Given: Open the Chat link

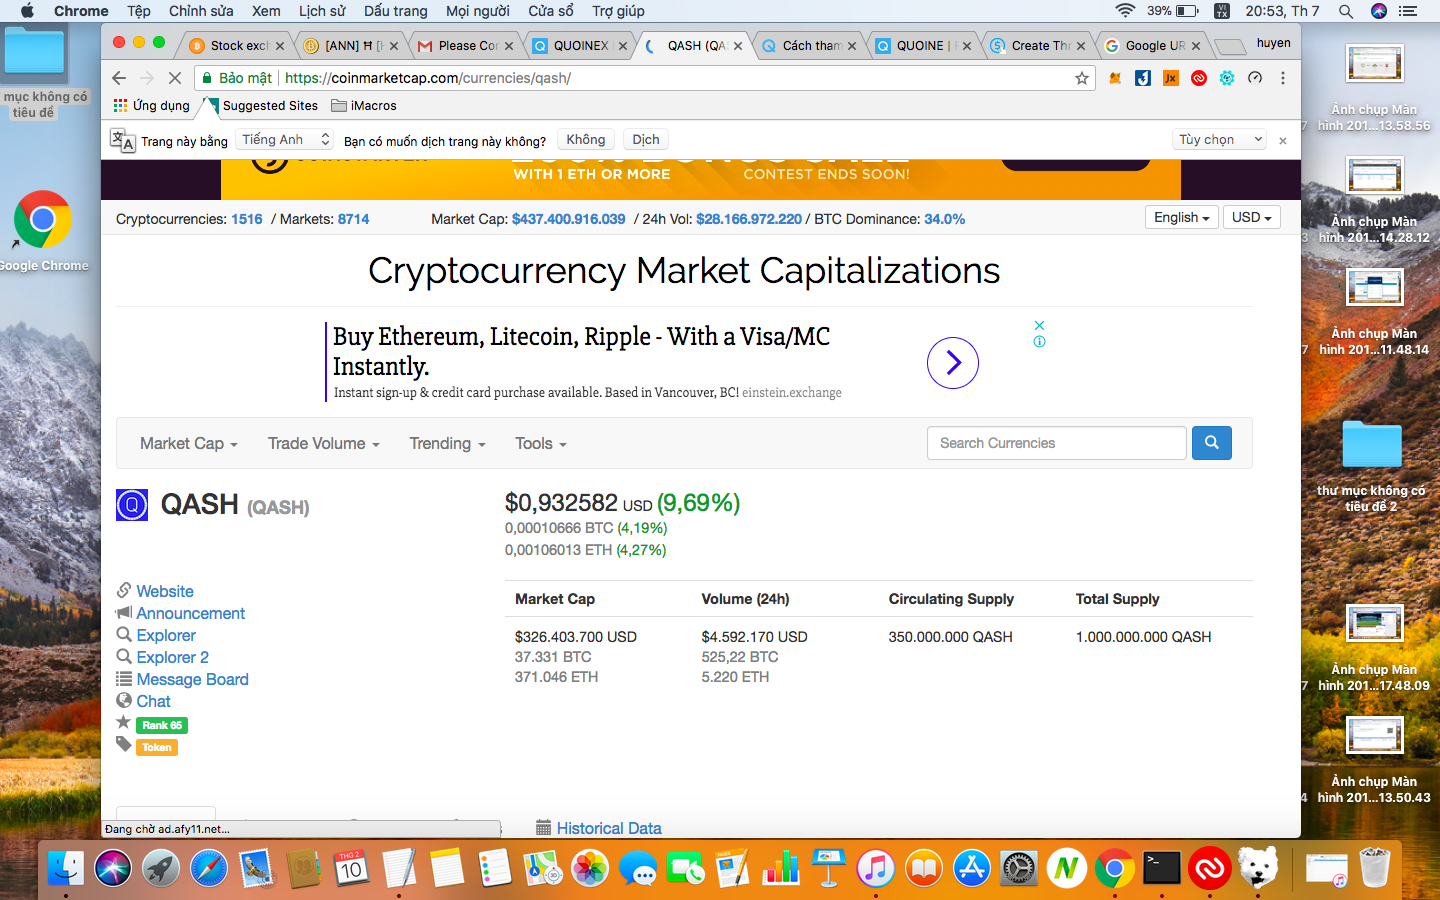Looking at the screenshot, I should coord(154,701).
